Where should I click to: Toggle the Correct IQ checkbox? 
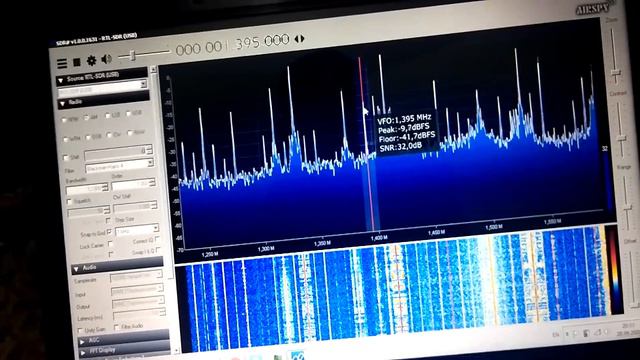(157, 239)
